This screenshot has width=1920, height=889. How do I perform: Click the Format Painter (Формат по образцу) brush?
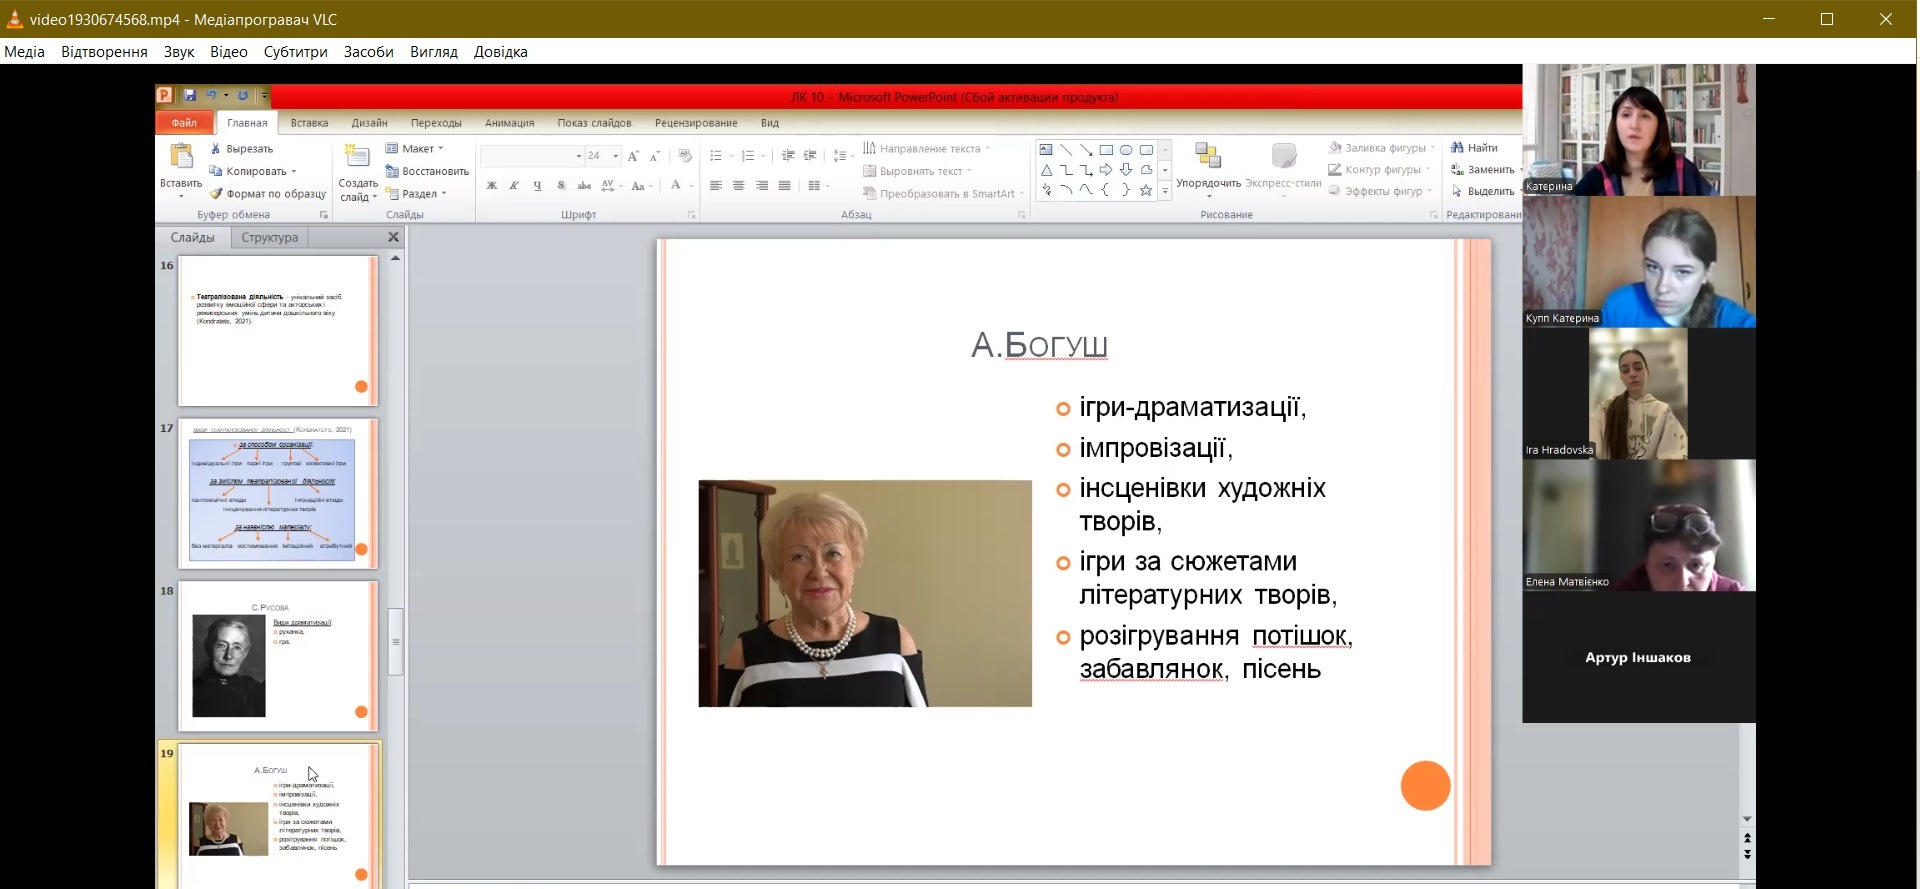(216, 194)
